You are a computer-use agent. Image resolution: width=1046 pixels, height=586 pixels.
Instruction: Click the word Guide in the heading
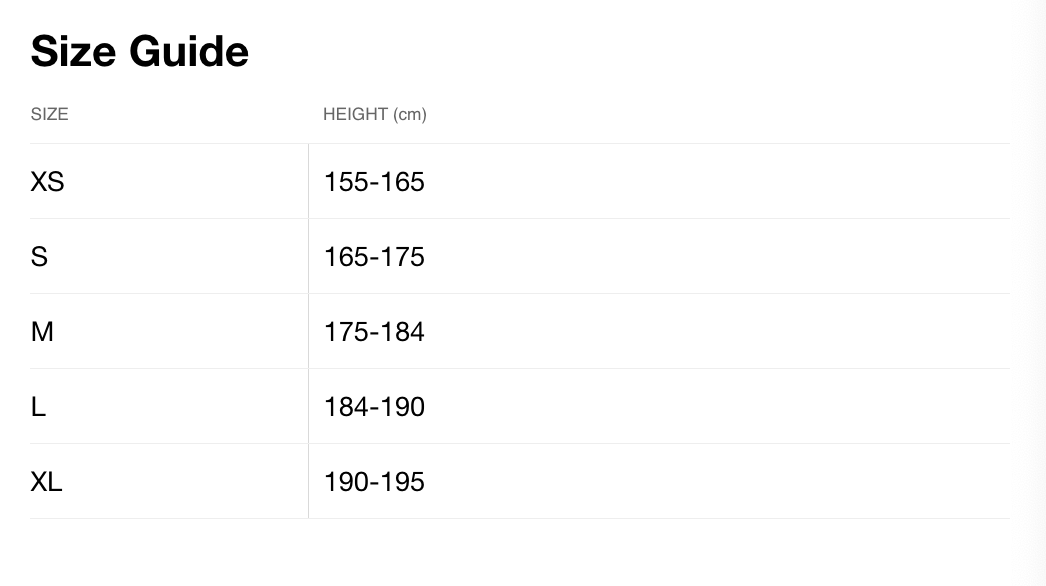[188, 51]
